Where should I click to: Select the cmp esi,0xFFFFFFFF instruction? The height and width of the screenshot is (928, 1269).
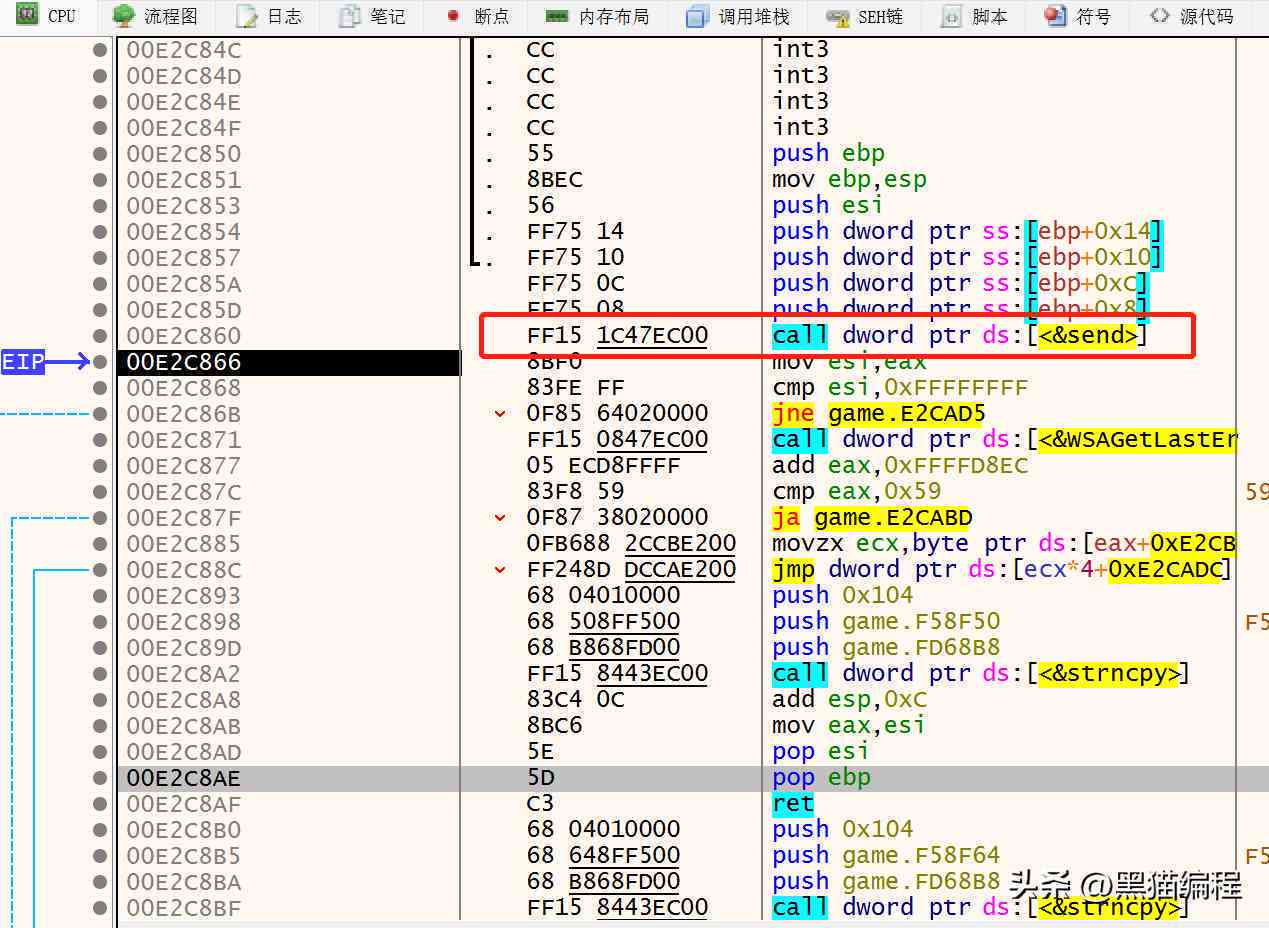900,388
